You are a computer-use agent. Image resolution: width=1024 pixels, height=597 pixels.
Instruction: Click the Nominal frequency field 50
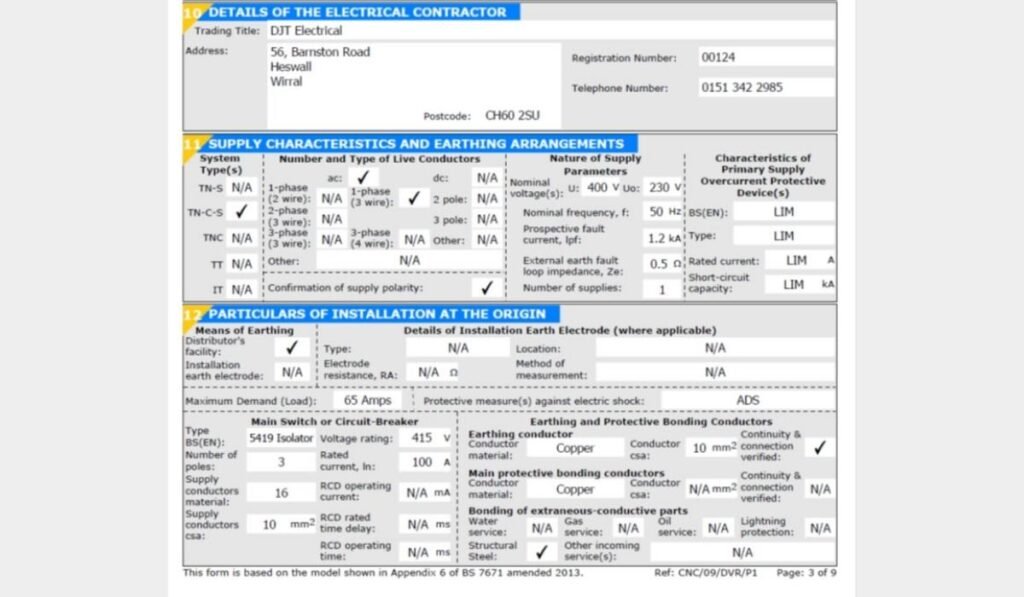pyautogui.click(x=663, y=212)
